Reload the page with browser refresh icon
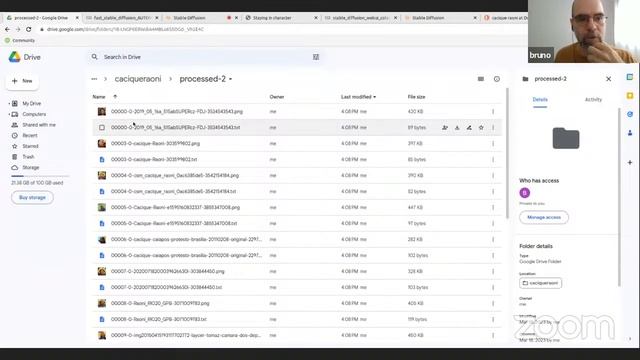This screenshot has width=640, height=360. 29,29
